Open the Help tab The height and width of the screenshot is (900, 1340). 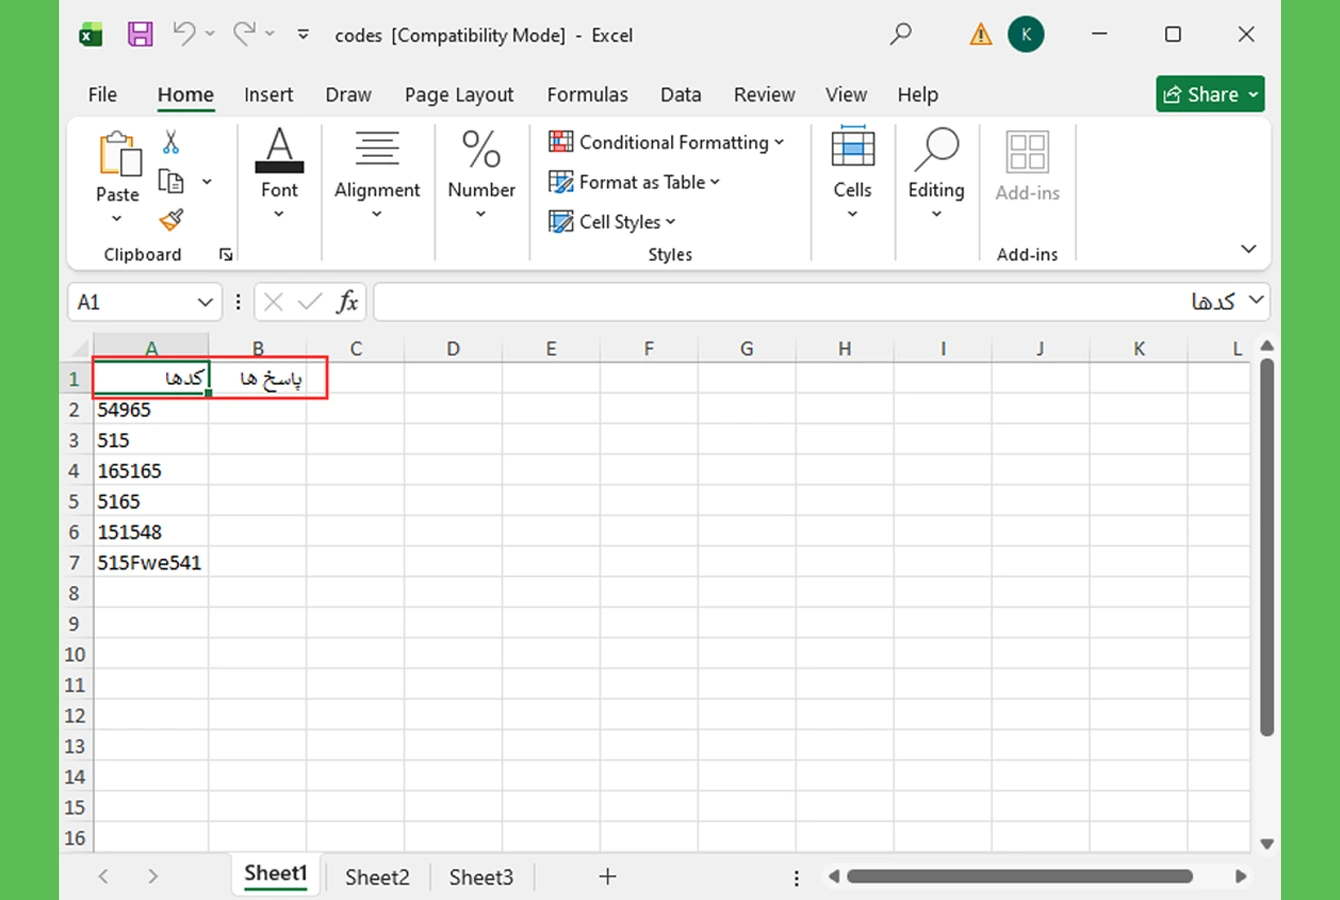(x=917, y=94)
